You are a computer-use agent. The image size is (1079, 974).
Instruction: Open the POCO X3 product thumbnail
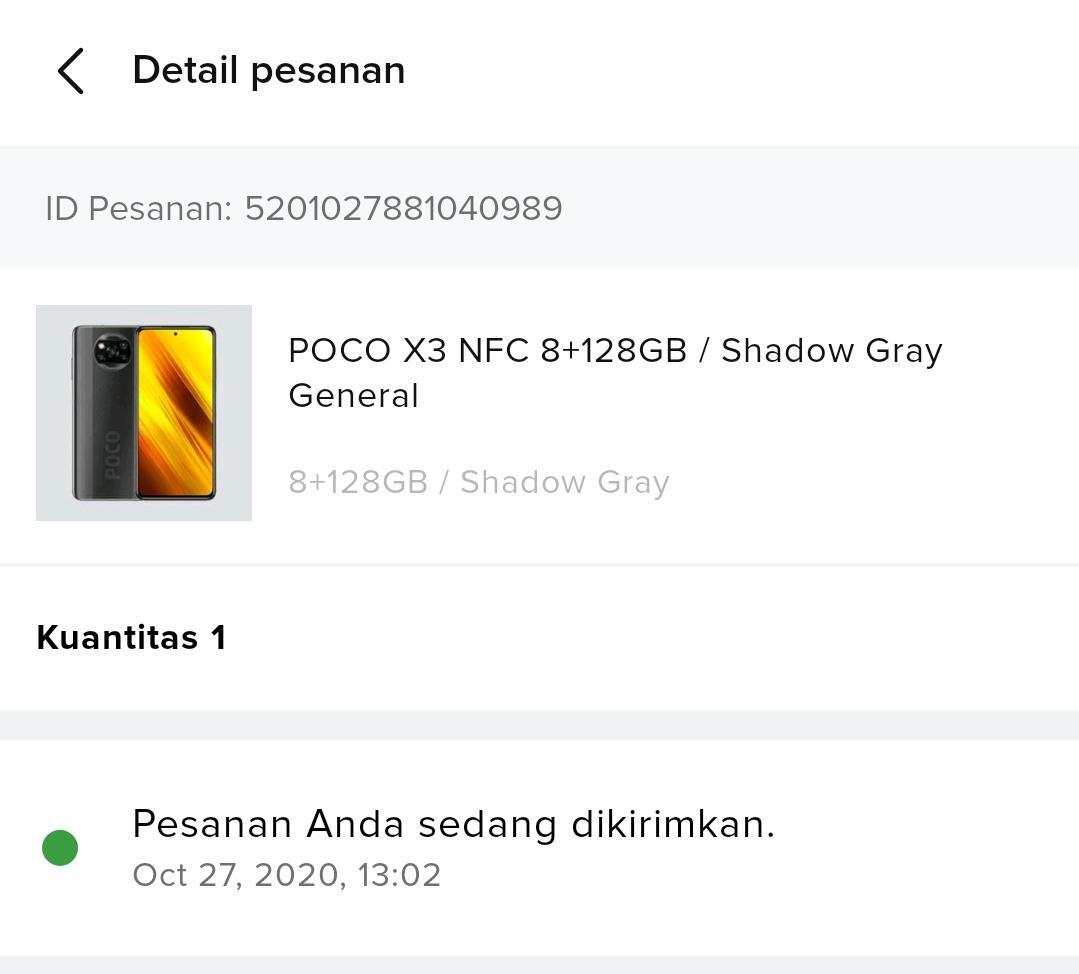tap(144, 413)
